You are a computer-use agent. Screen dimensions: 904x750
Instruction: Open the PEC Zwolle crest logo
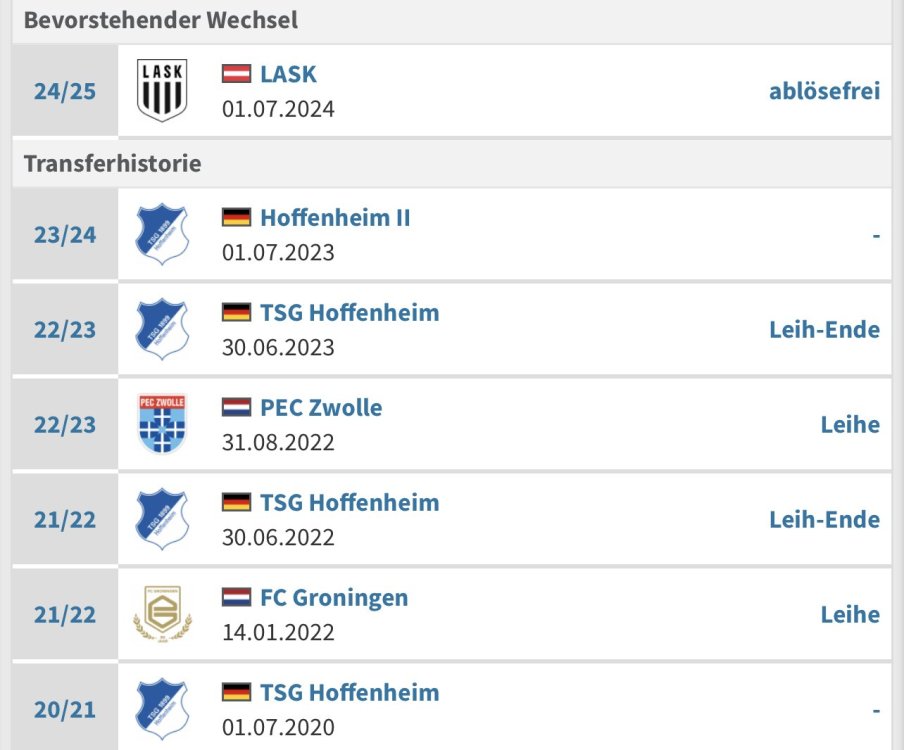162,424
